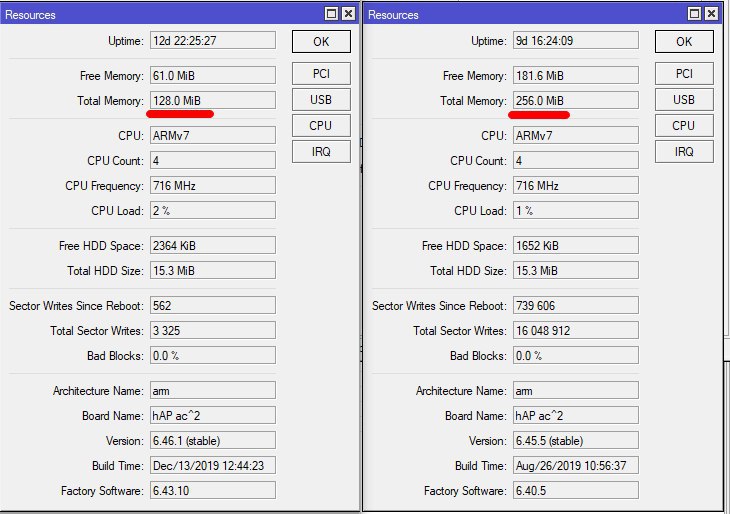Click Total HDD Size field in left window
Image resolution: width=730 pixels, height=514 pixels.
point(213,271)
